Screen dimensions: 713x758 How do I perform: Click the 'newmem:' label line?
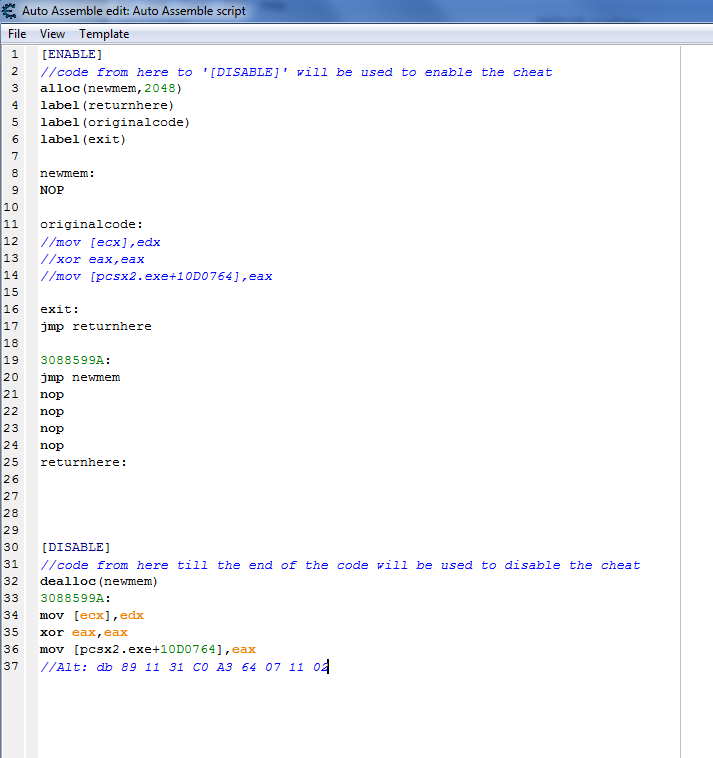pos(67,173)
